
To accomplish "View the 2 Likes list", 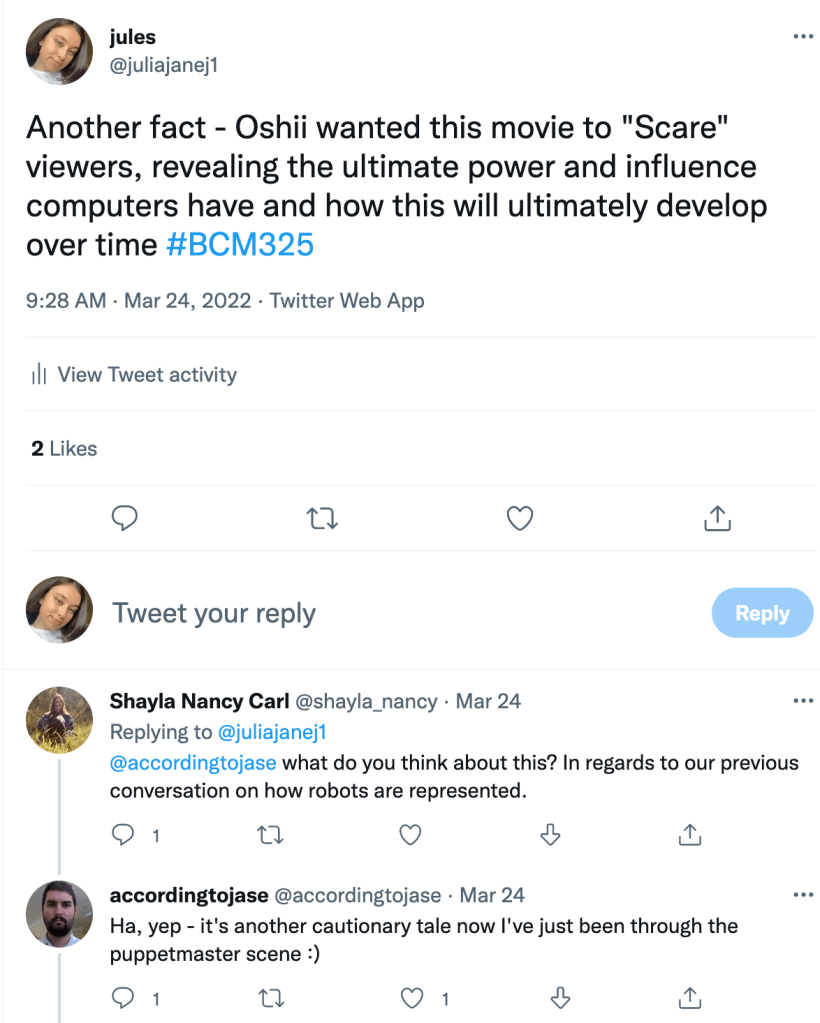I will [x=64, y=449].
